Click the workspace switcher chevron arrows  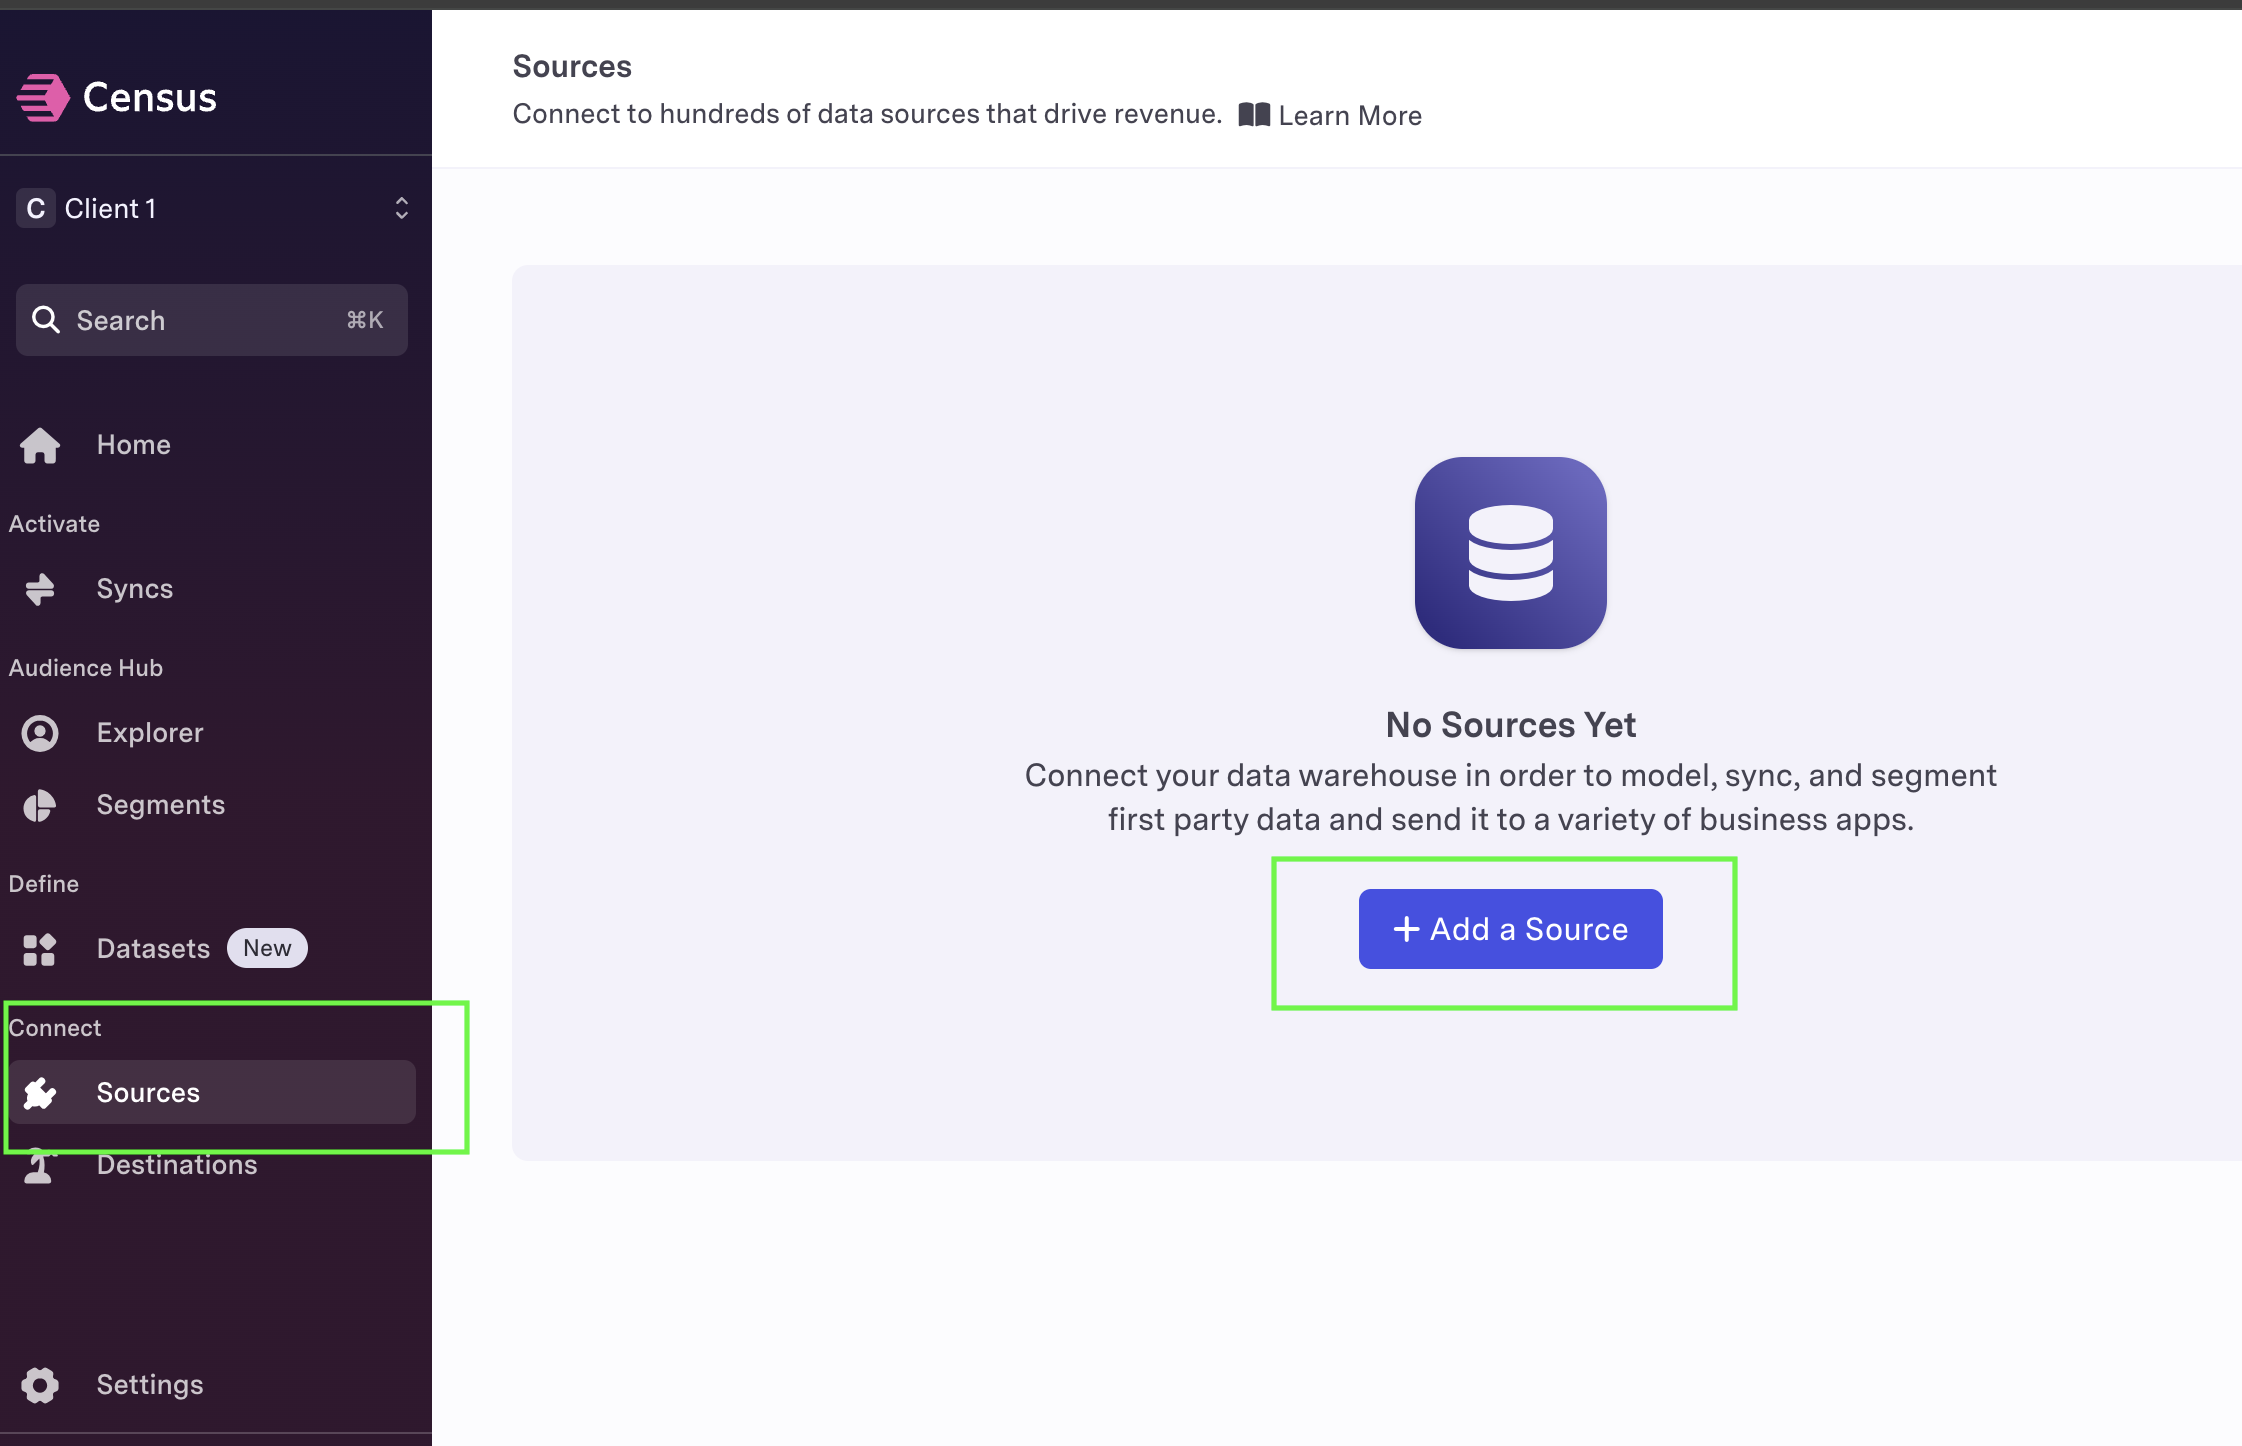[x=401, y=208]
